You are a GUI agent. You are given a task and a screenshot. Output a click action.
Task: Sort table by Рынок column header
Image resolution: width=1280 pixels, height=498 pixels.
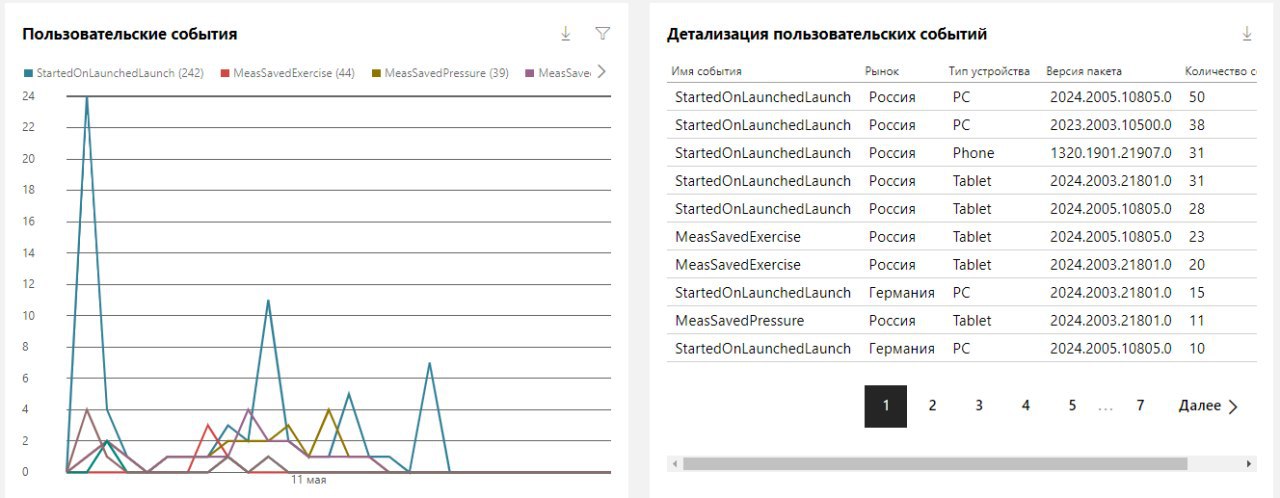click(x=882, y=72)
